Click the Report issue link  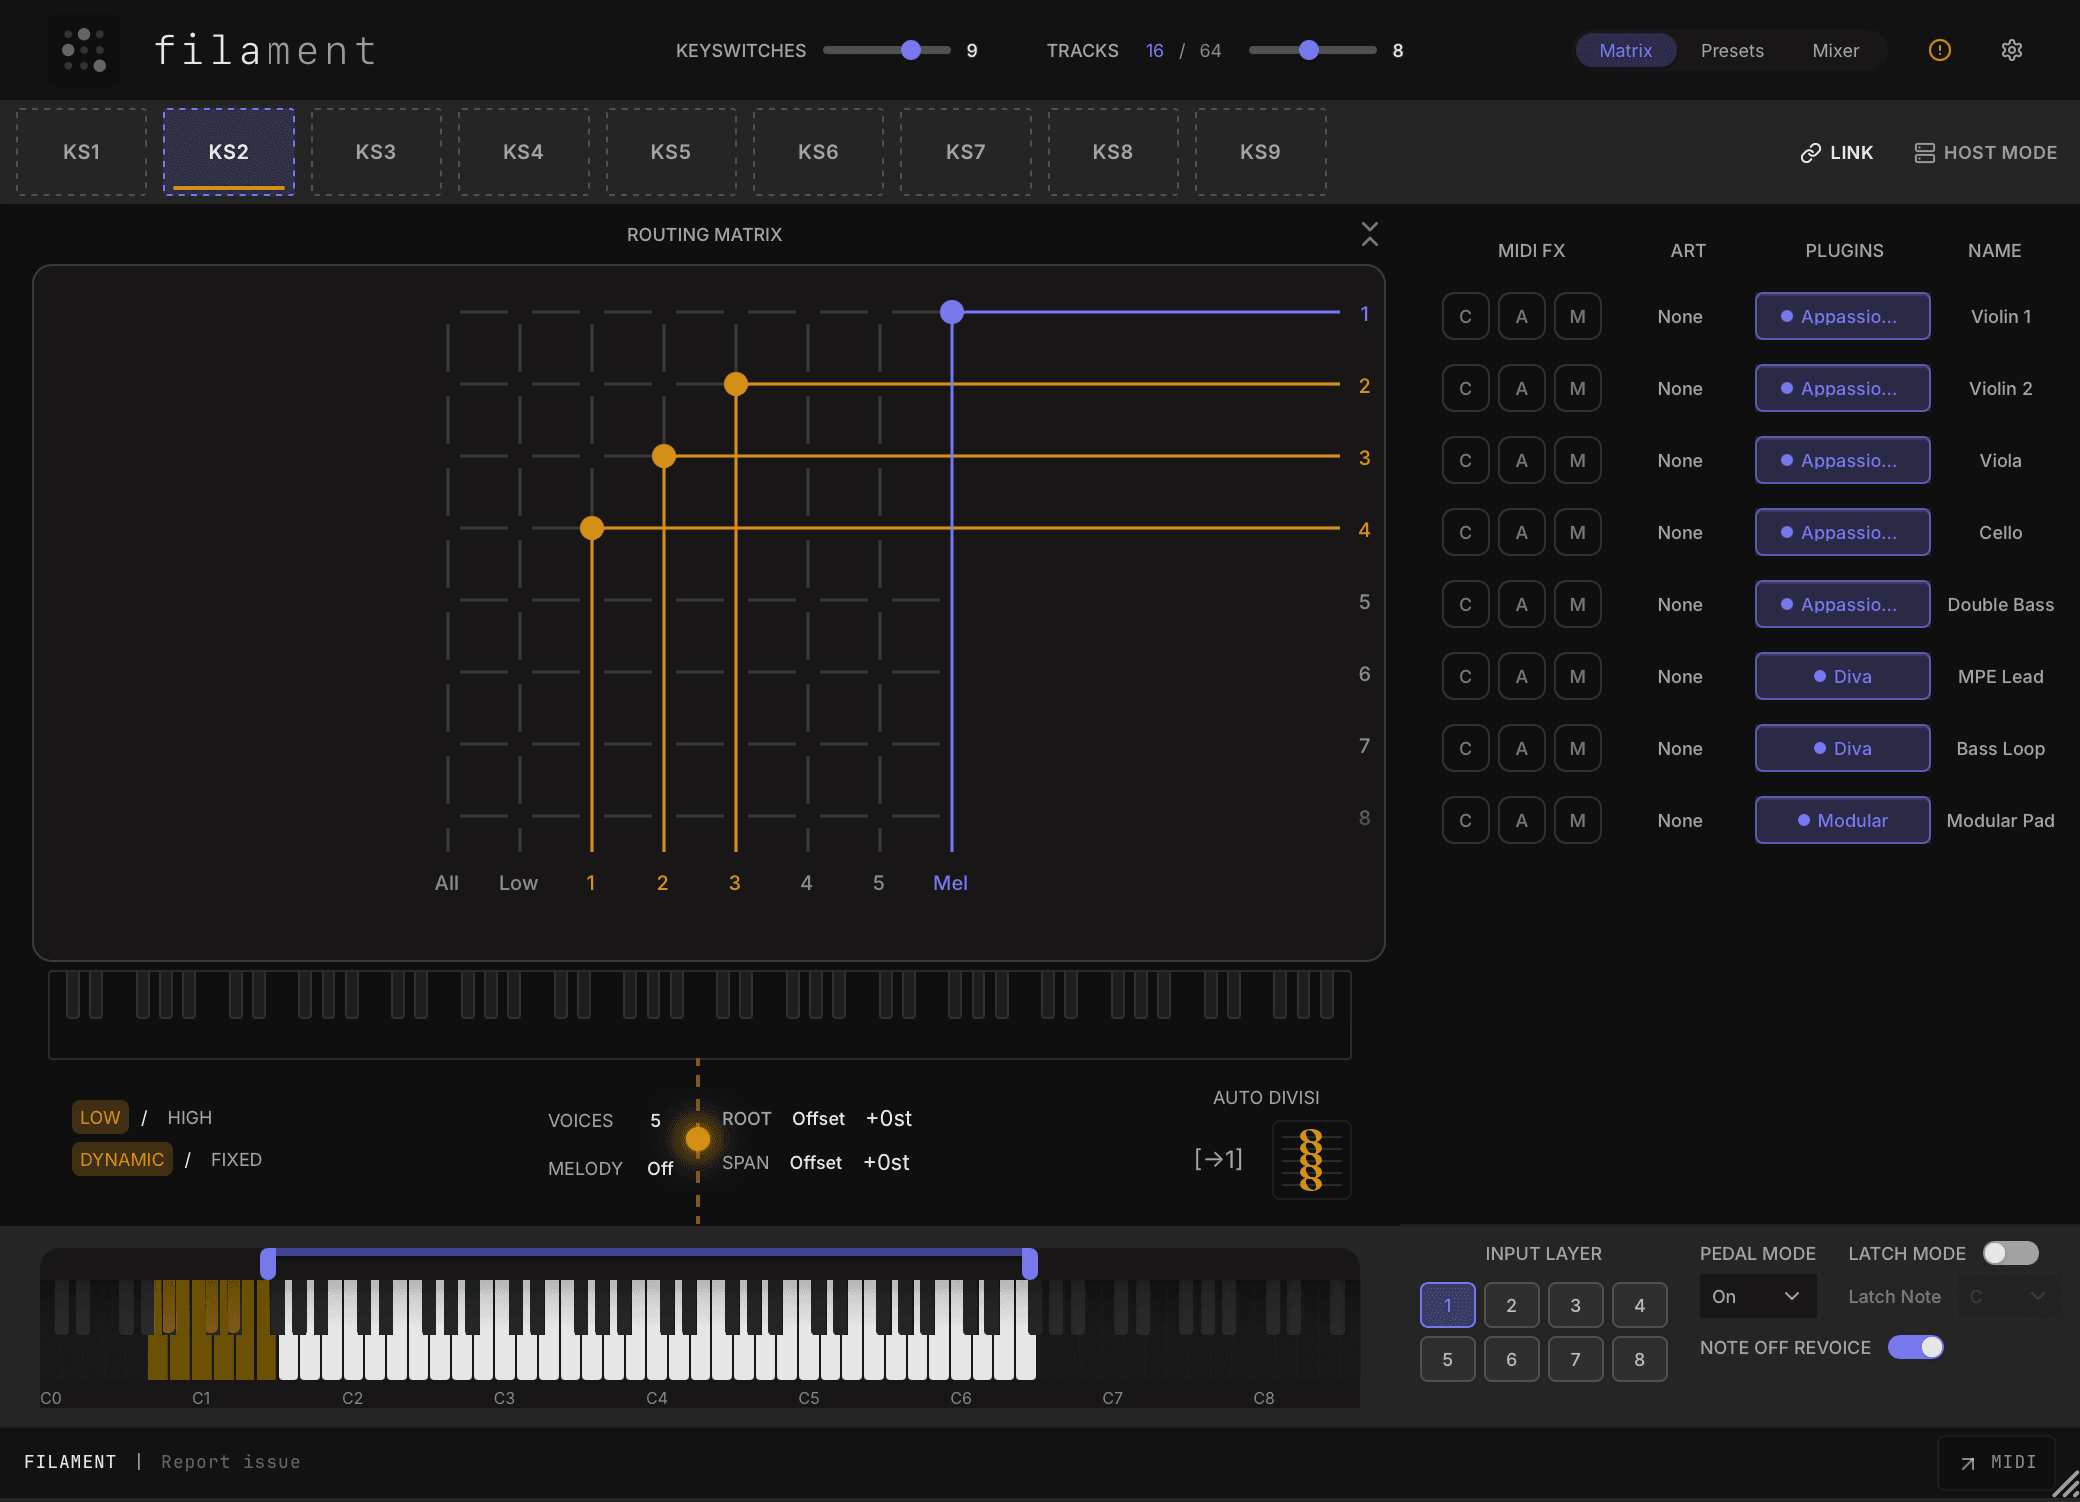[x=231, y=1462]
